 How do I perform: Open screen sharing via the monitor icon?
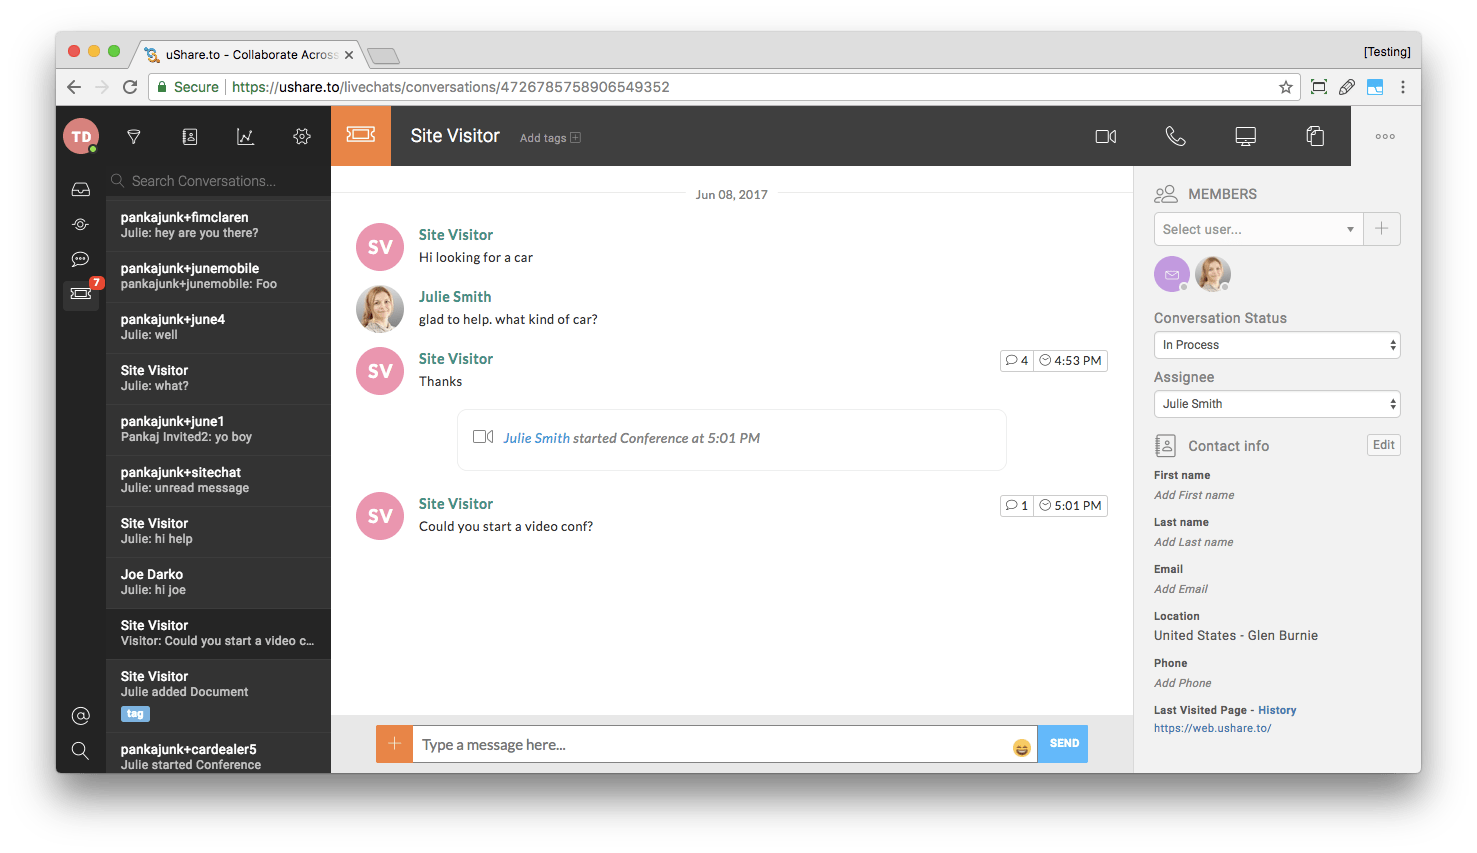click(1245, 136)
